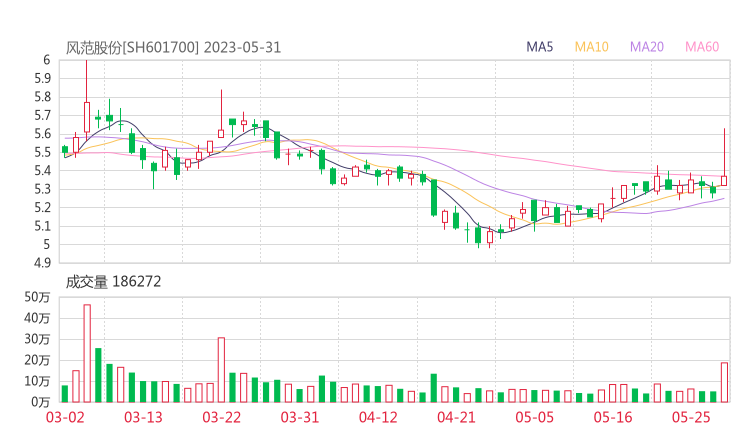Click the red volume spike bar near 03-22
This screenshot has height=440, width=740.
tap(221, 370)
